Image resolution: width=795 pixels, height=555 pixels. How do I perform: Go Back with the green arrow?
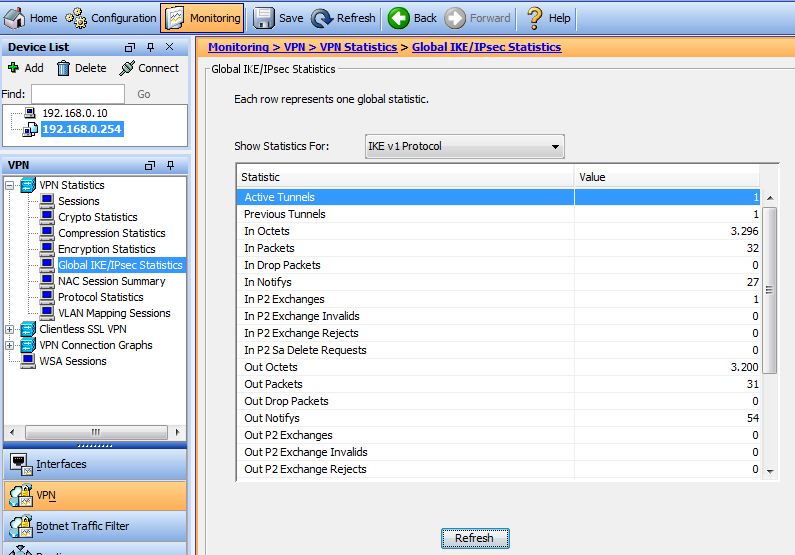(x=412, y=18)
